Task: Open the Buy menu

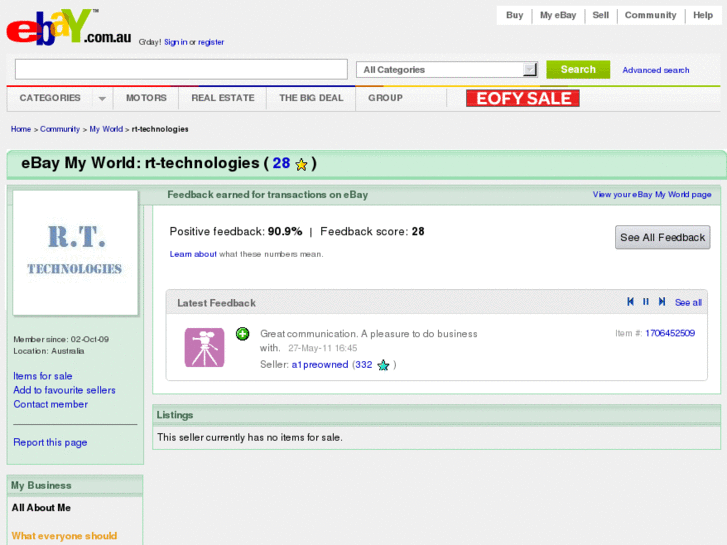Action: tap(514, 15)
